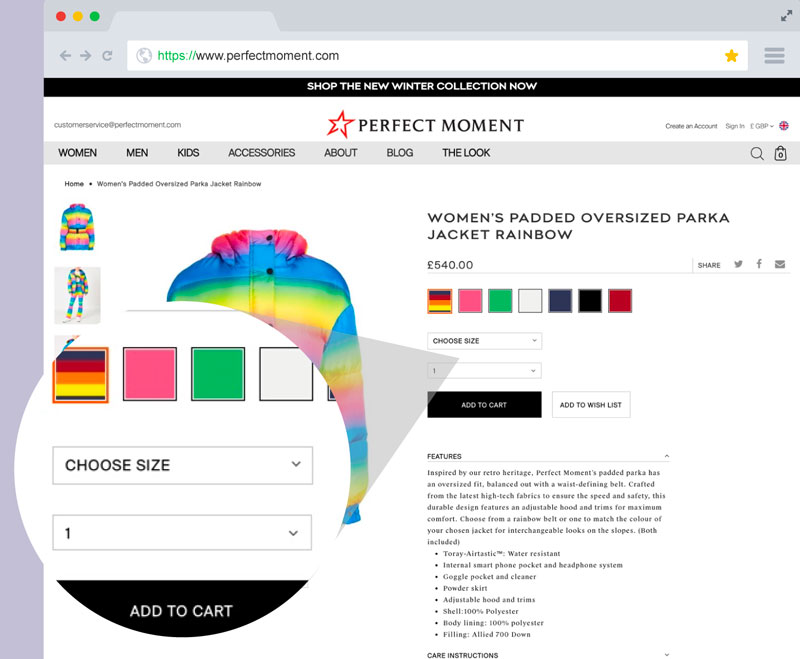800x659 pixels.
Task: Click the fullscreen expand arrows icon
Action: point(786,16)
